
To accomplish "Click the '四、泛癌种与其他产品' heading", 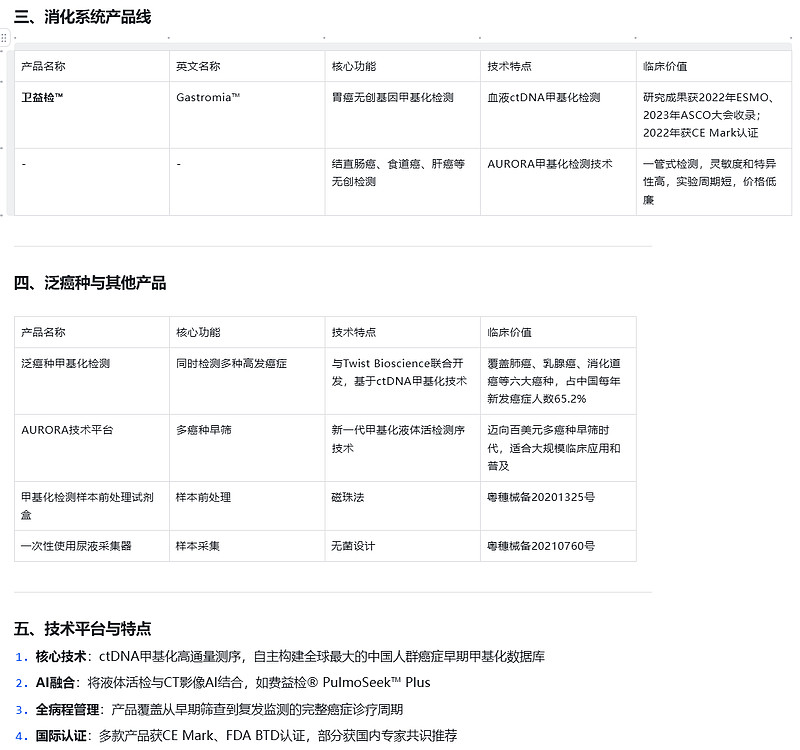I will click(x=90, y=283).
